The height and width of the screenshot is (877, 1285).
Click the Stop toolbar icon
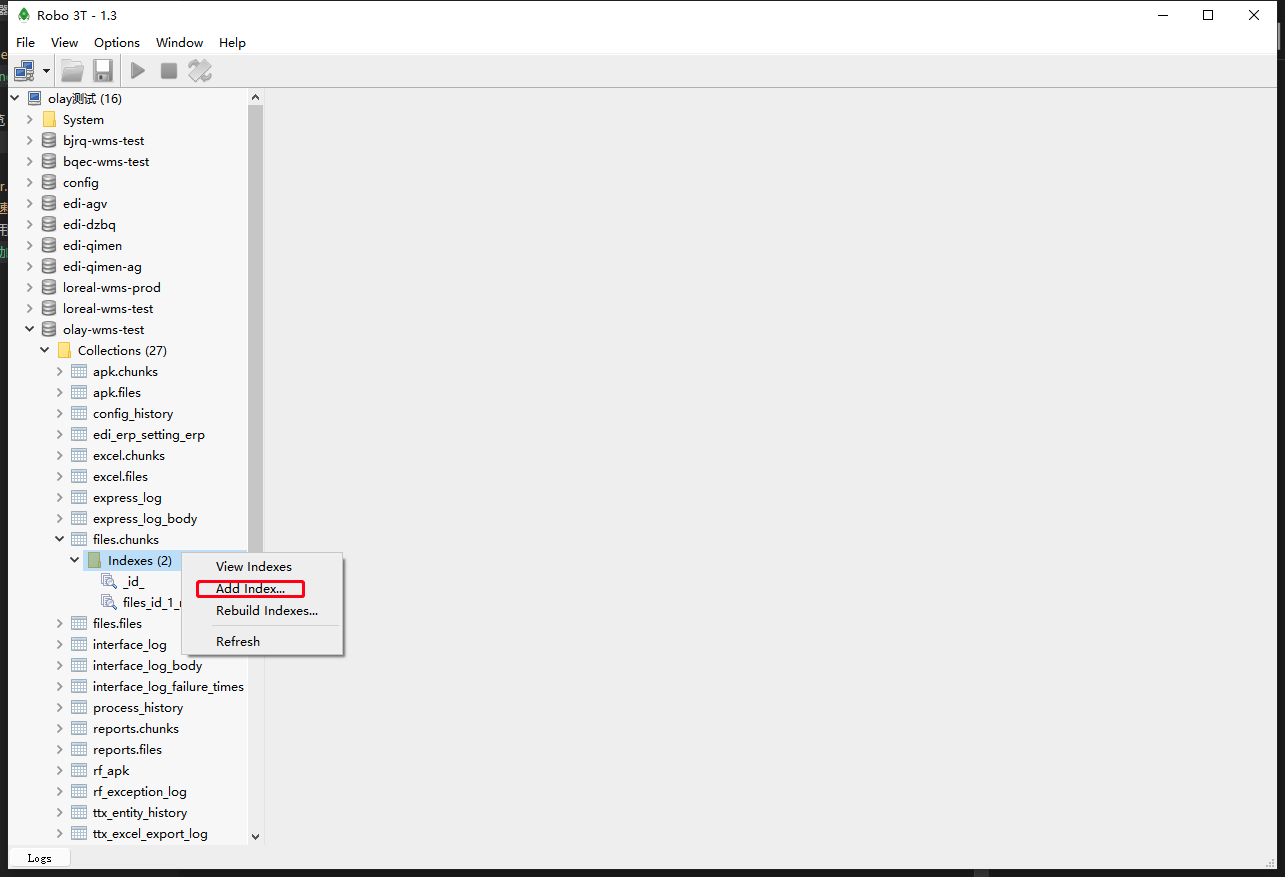tap(169, 71)
